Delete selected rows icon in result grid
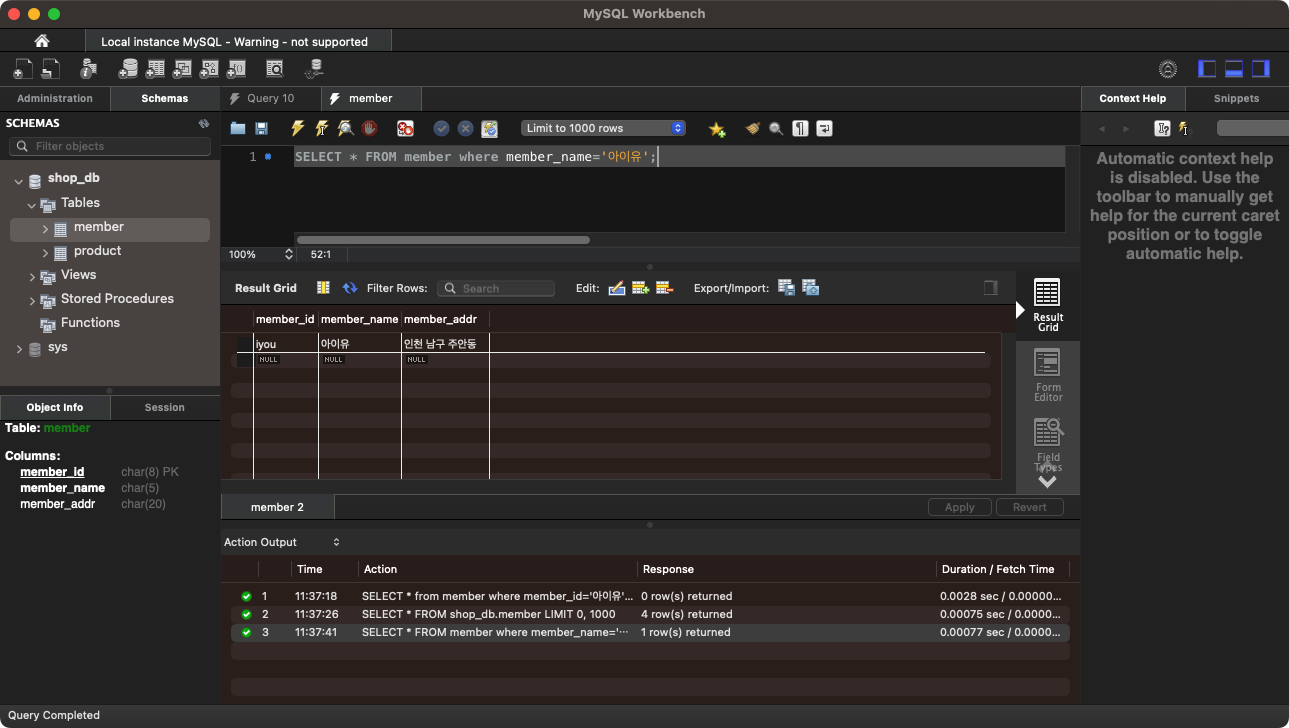The width and height of the screenshot is (1289, 728). click(665, 288)
